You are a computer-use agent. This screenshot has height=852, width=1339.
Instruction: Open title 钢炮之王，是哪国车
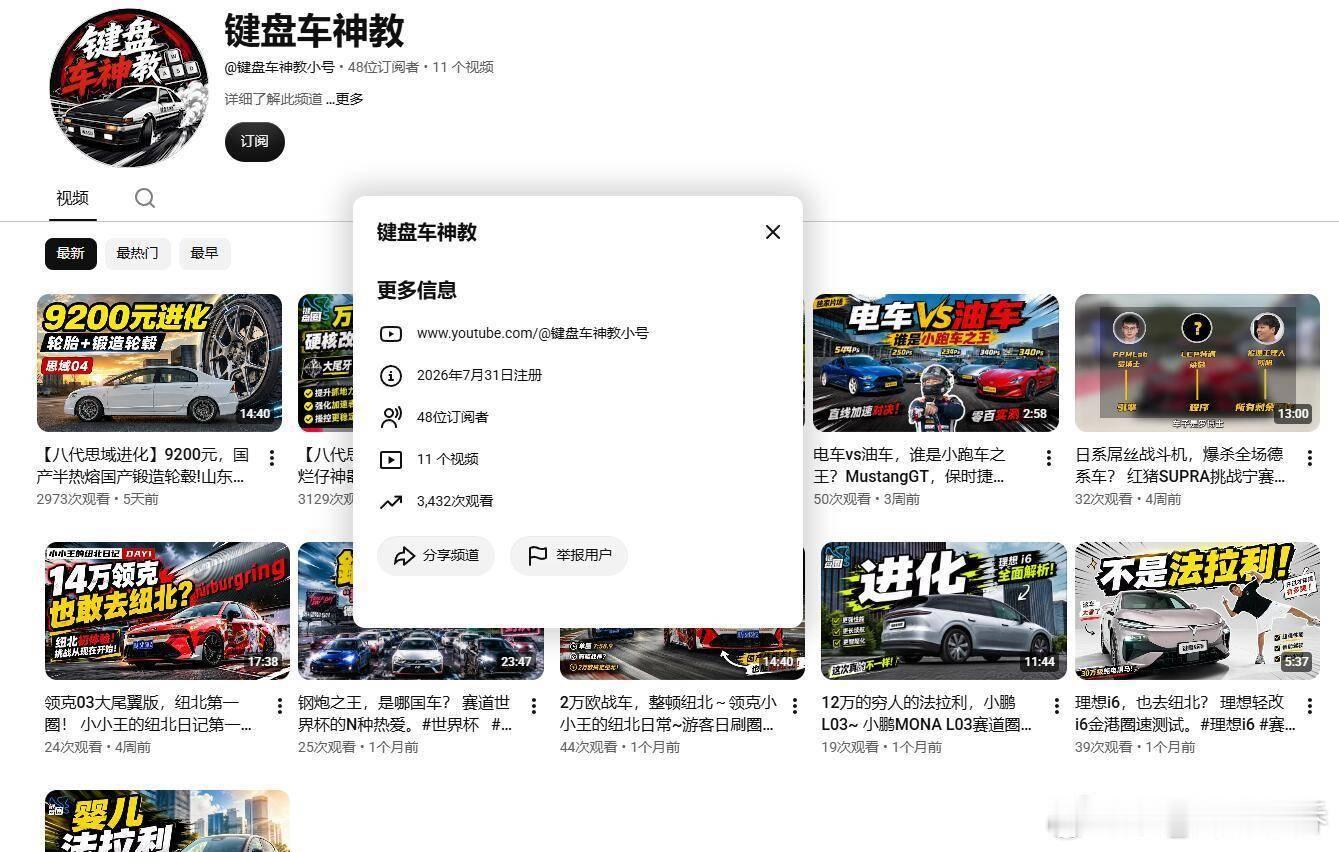click(405, 713)
